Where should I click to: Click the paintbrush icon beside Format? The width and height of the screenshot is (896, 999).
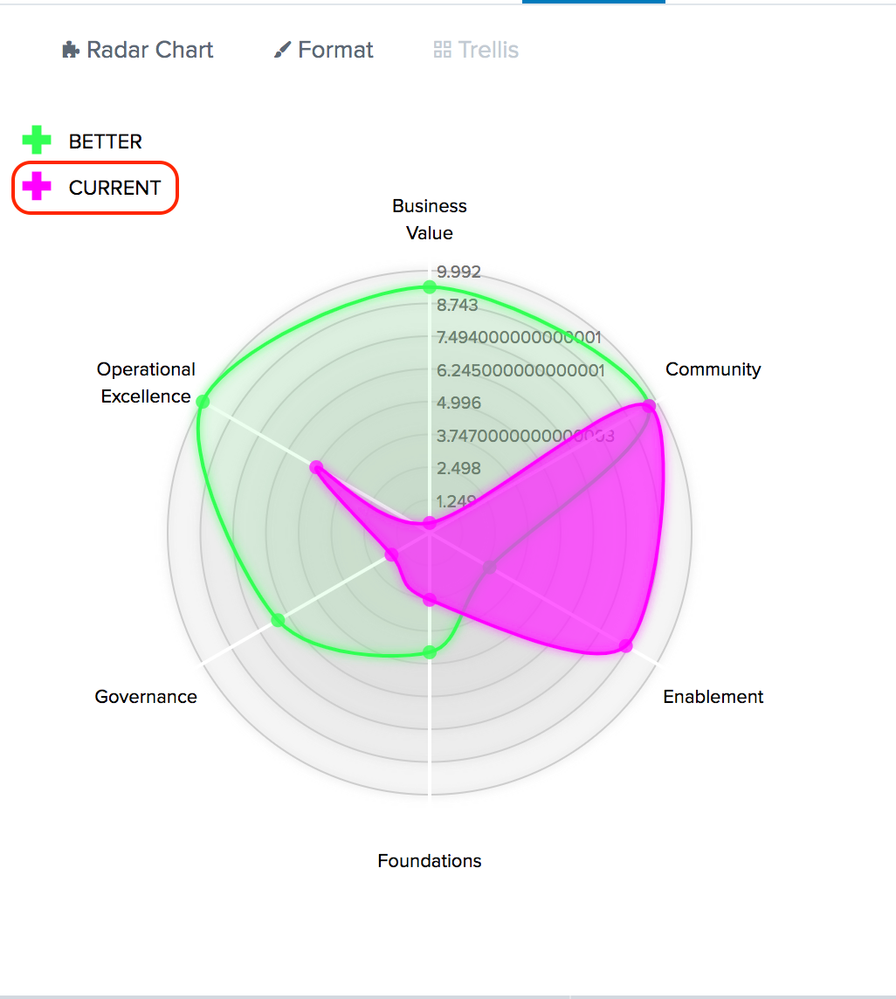click(282, 50)
